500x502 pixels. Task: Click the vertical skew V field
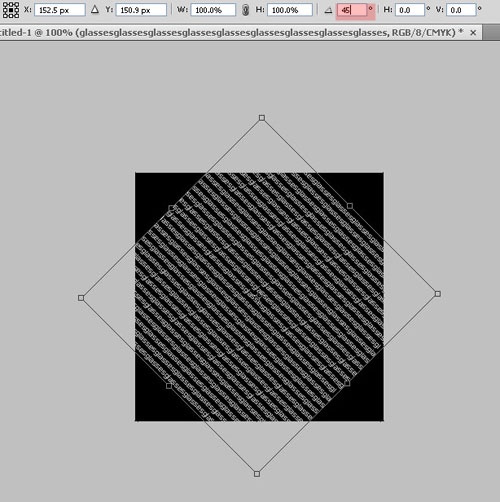[461, 10]
